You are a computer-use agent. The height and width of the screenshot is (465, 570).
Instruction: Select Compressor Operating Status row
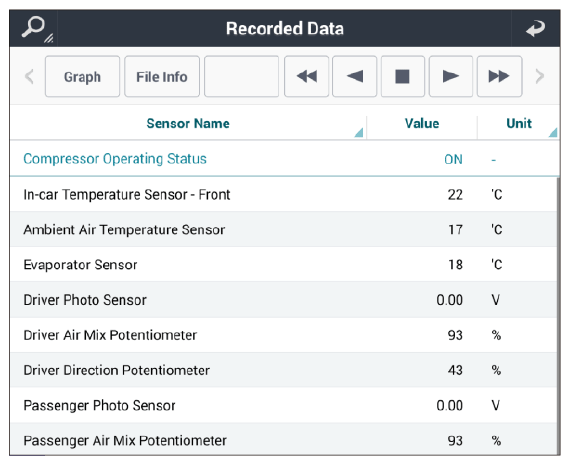[285, 159]
